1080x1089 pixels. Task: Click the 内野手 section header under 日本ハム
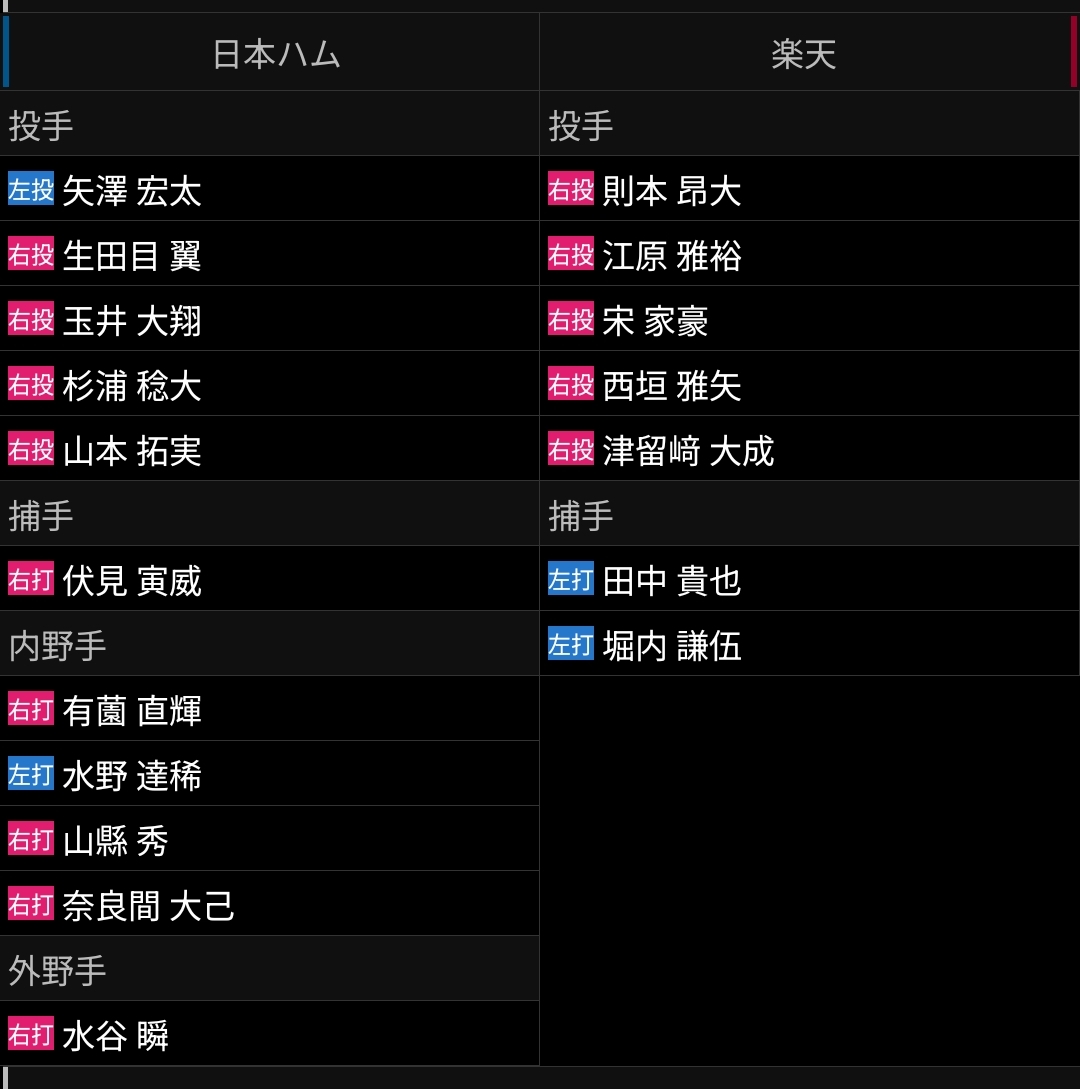tap(58, 645)
